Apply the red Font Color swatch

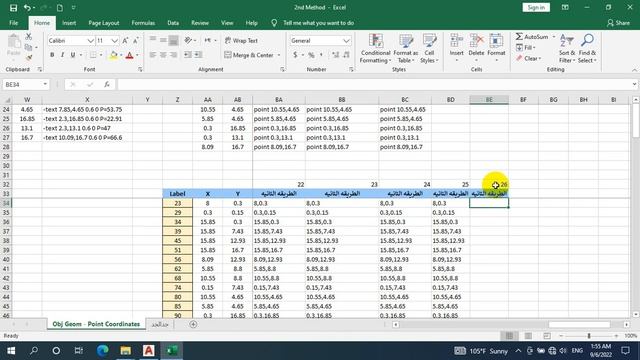(129, 55)
